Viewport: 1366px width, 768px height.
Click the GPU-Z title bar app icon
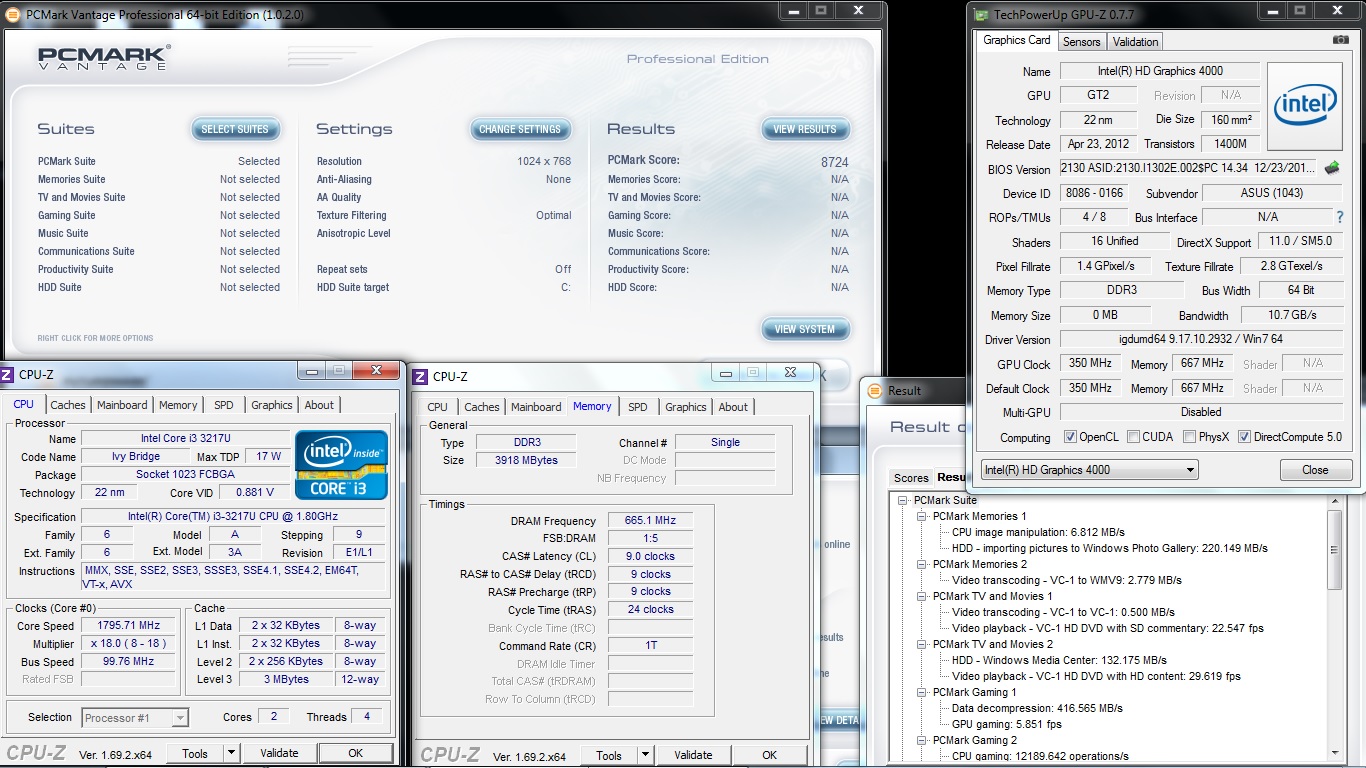979,15
